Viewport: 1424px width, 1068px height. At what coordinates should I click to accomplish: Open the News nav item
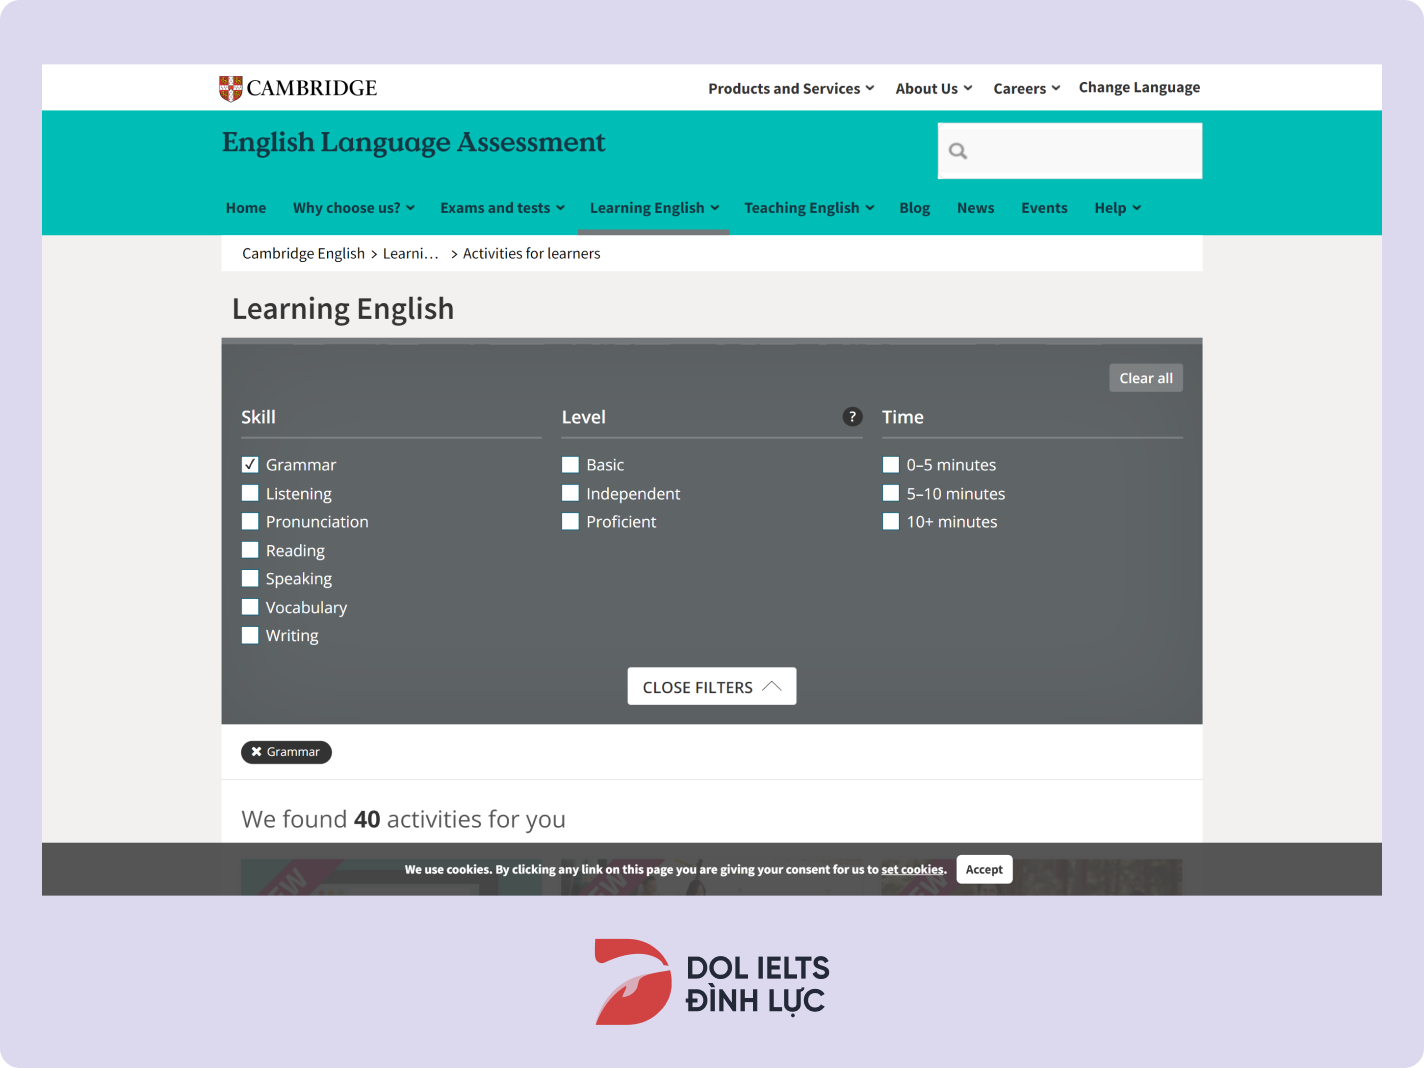point(976,208)
